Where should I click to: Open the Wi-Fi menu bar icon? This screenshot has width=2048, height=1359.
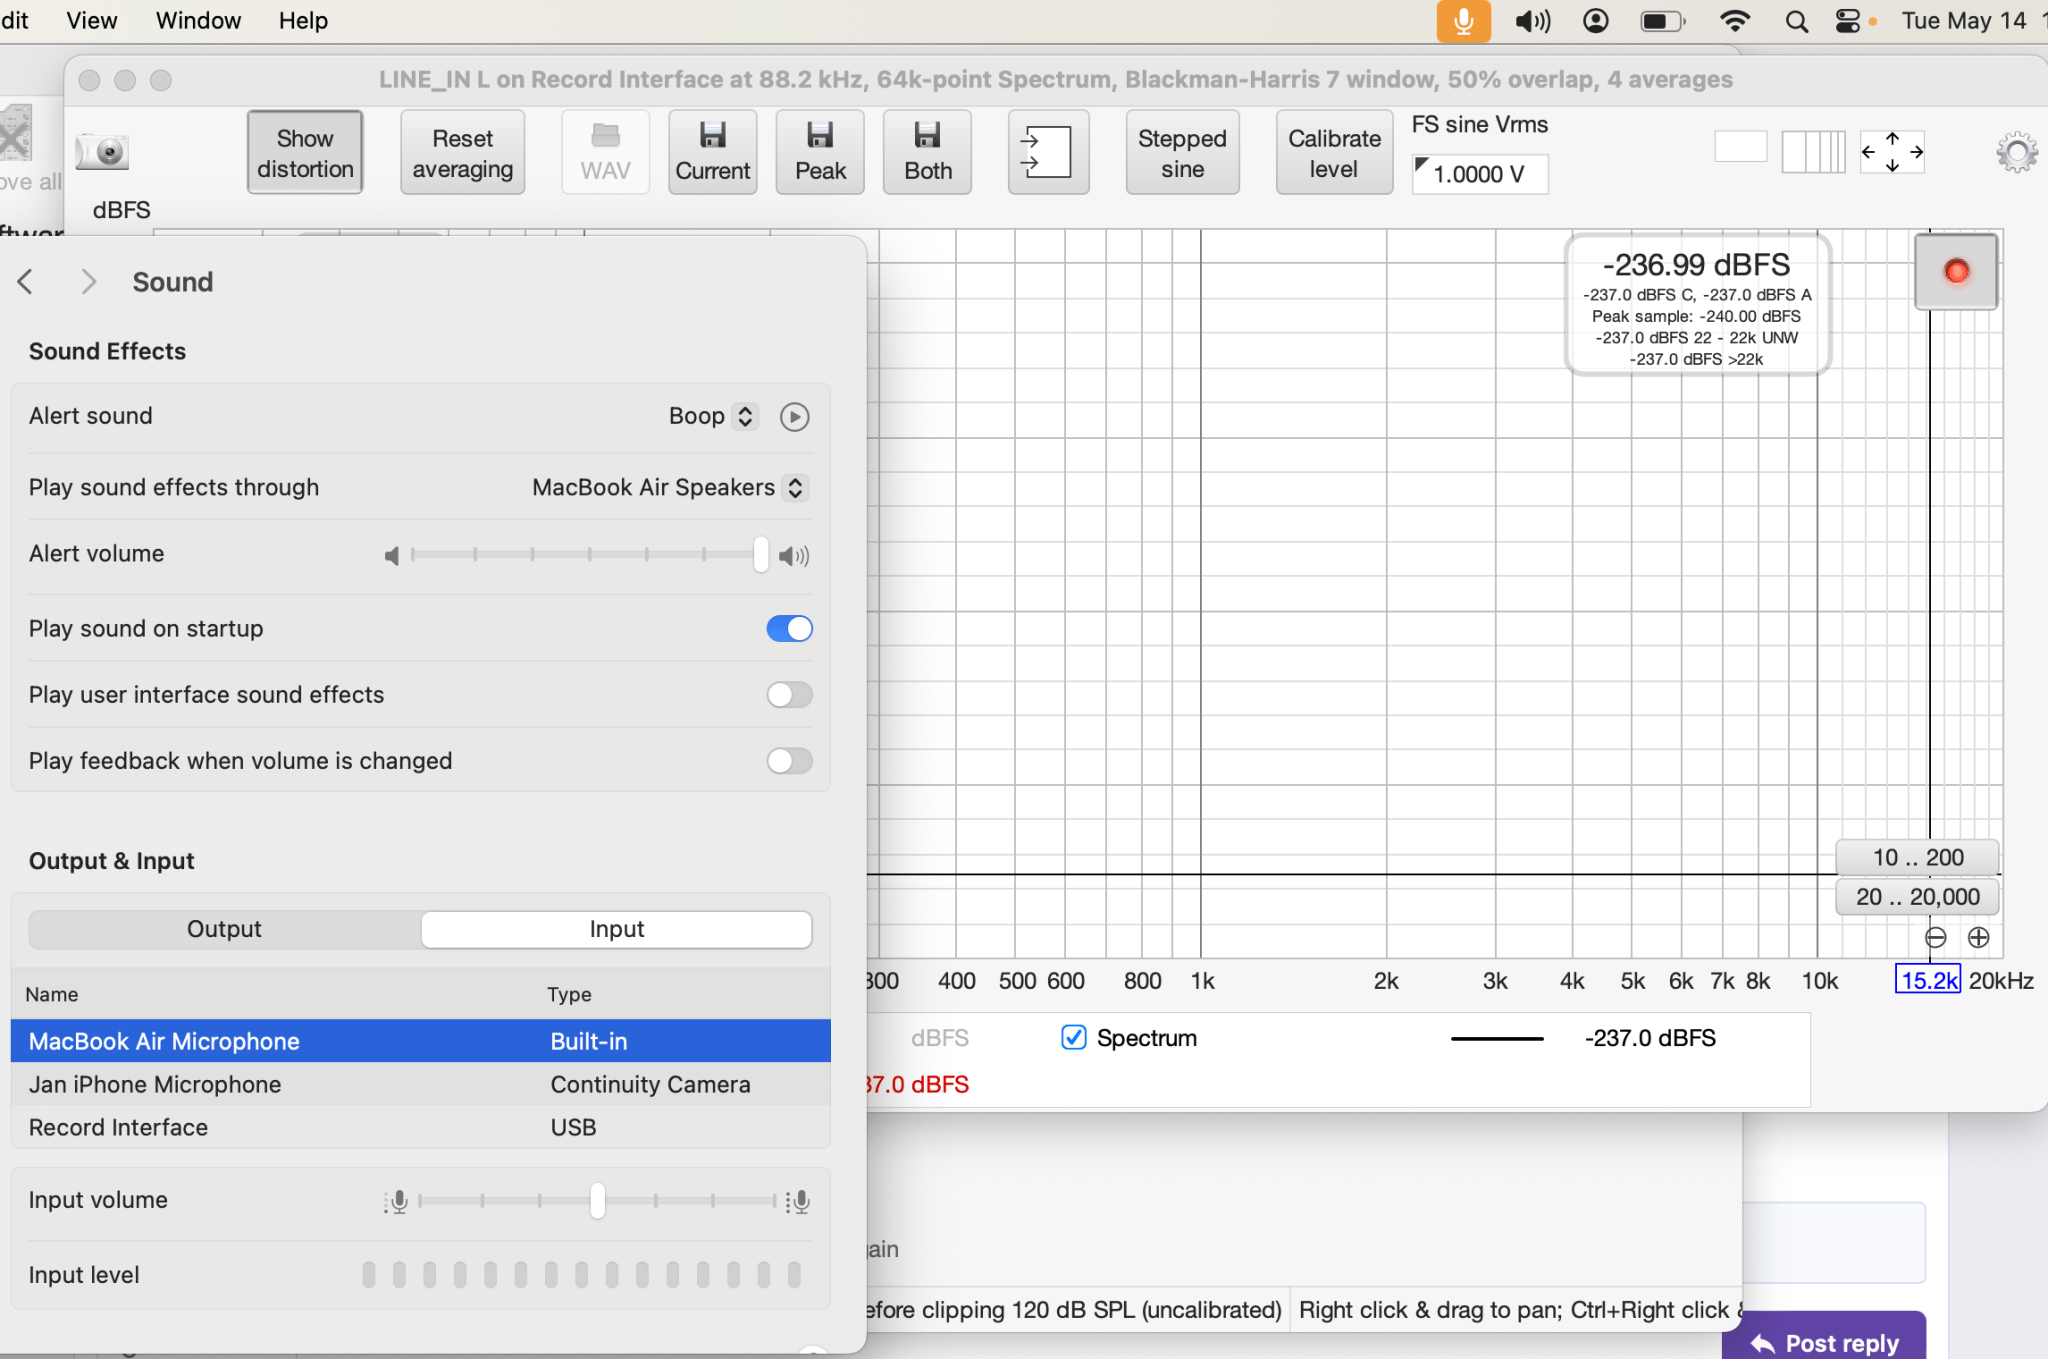[x=1735, y=21]
